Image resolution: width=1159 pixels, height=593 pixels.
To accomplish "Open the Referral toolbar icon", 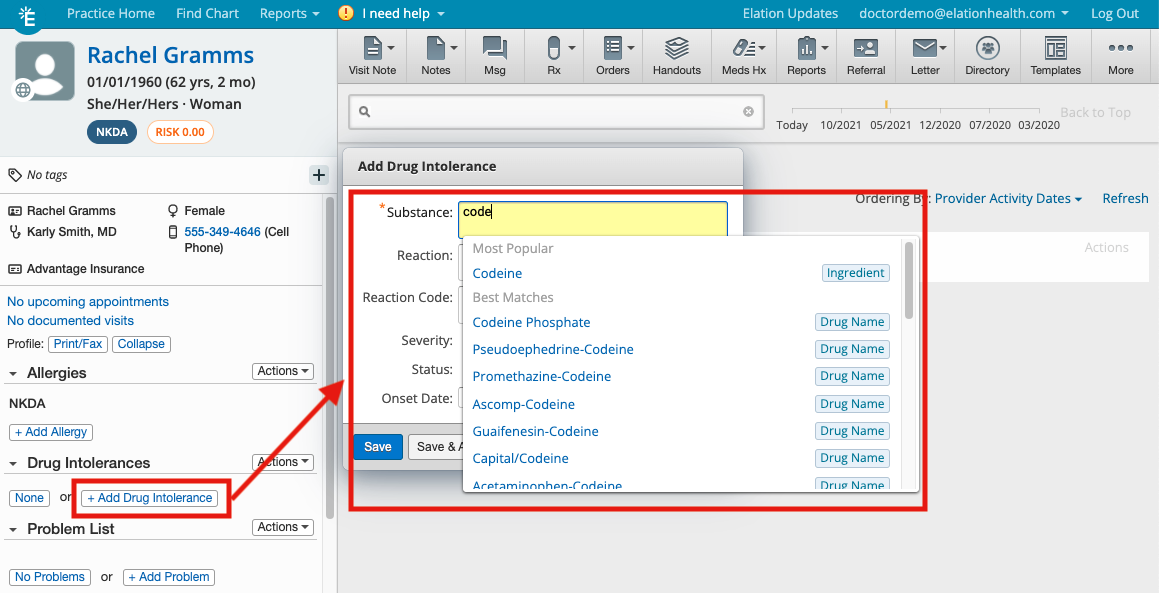I will pyautogui.click(x=865, y=55).
